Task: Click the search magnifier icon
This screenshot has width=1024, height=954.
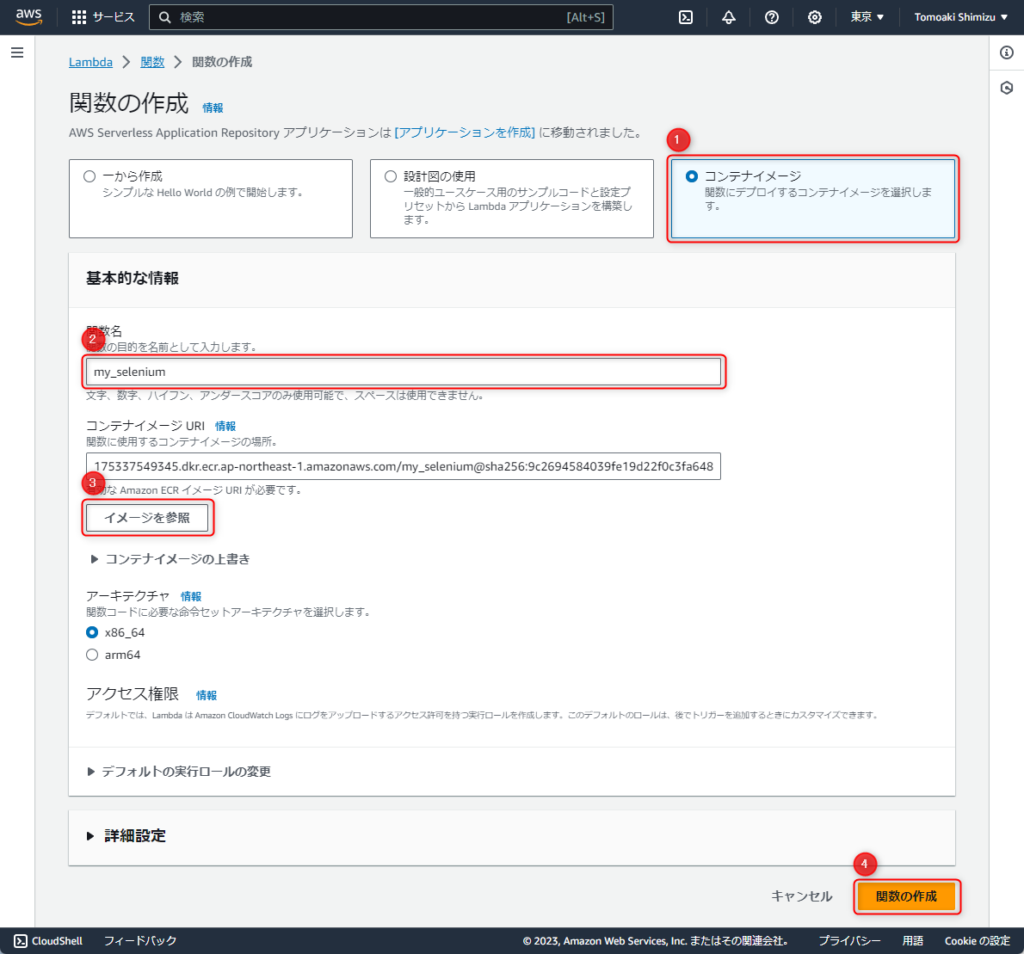Action: coord(165,17)
